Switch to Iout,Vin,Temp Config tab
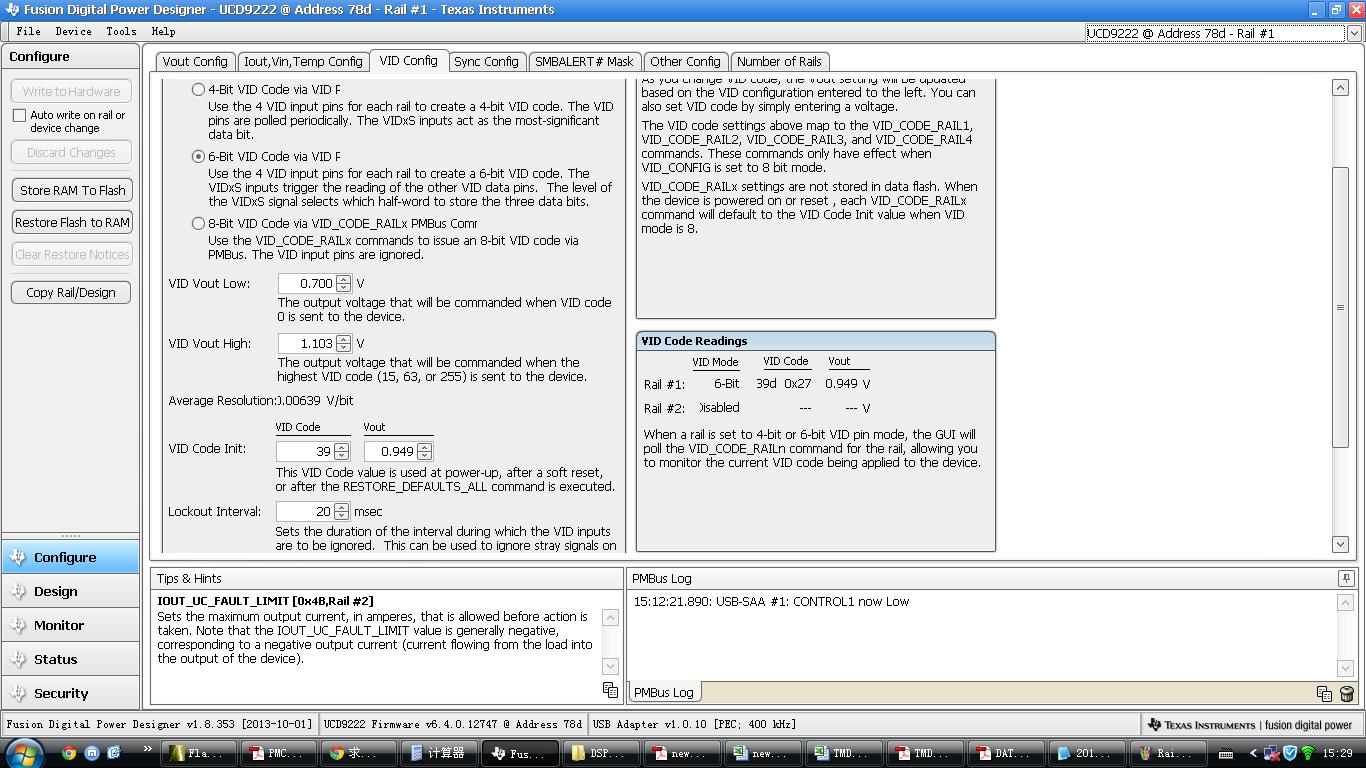The width and height of the screenshot is (1366, 768). pos(303,62)
